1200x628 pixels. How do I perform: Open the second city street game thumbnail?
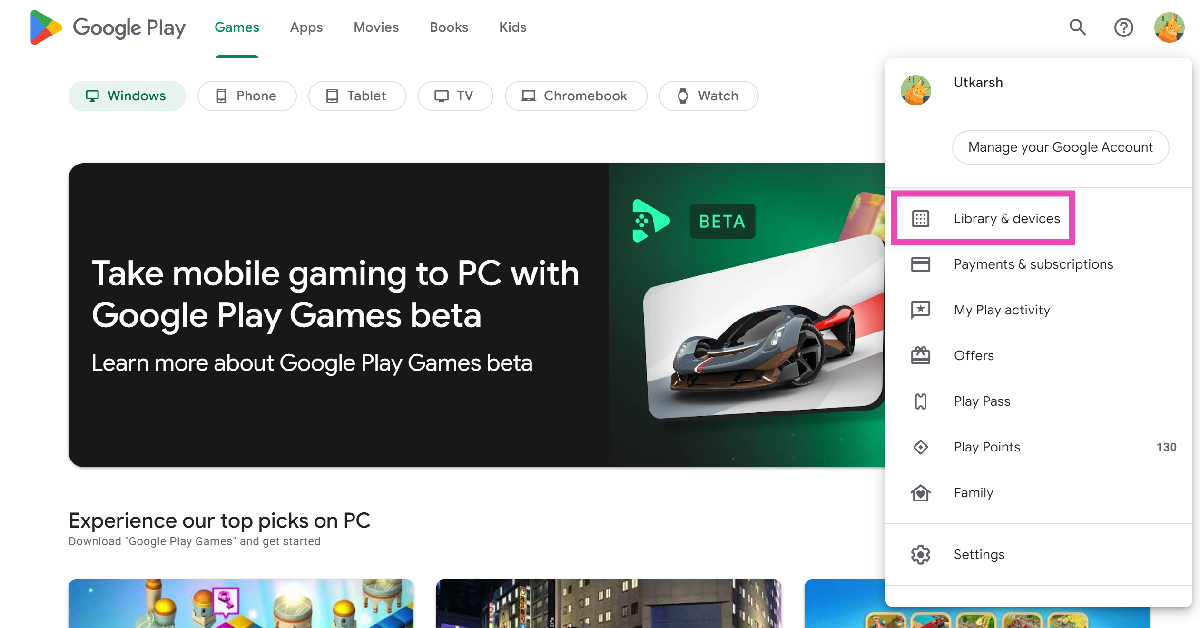pyautogui.click(x=609, y=603)
